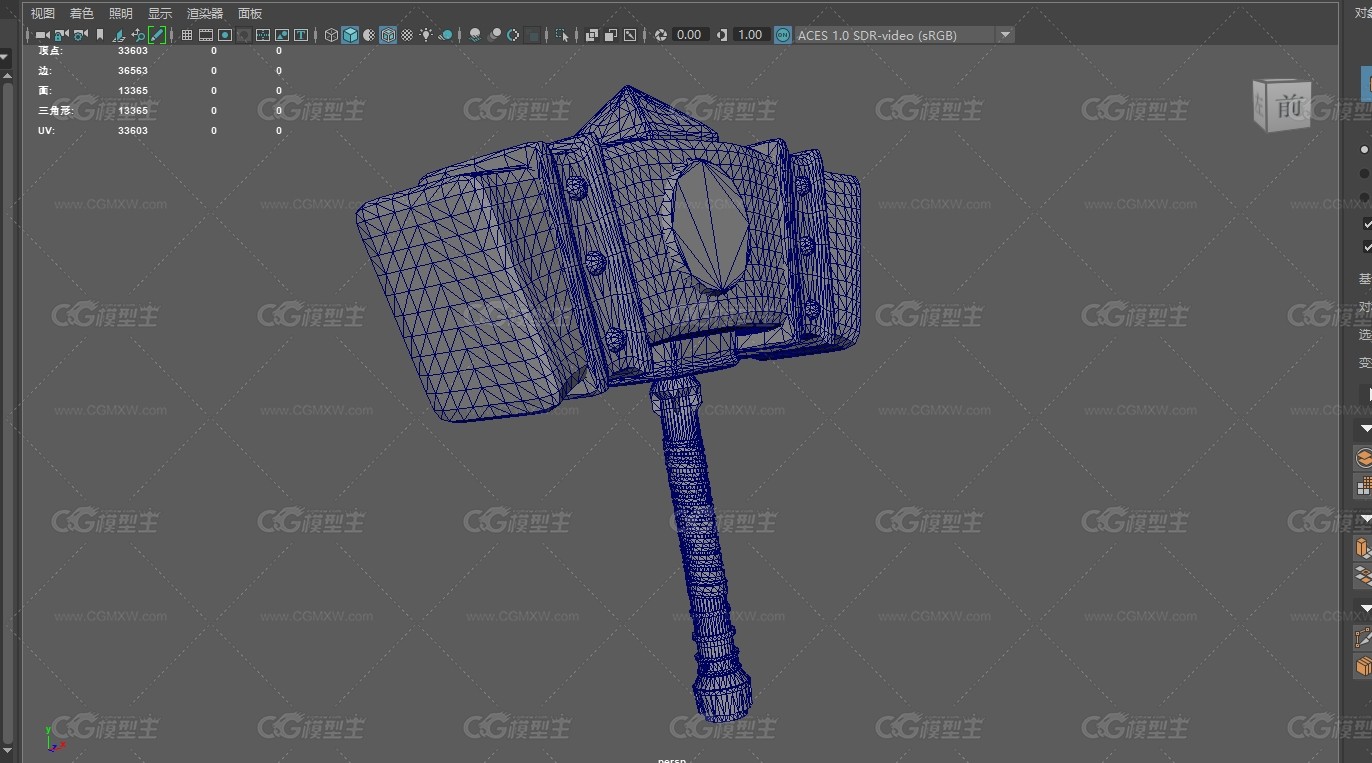Enable smooth shade all cube icon
The image size is (1372, 763).
350,35
